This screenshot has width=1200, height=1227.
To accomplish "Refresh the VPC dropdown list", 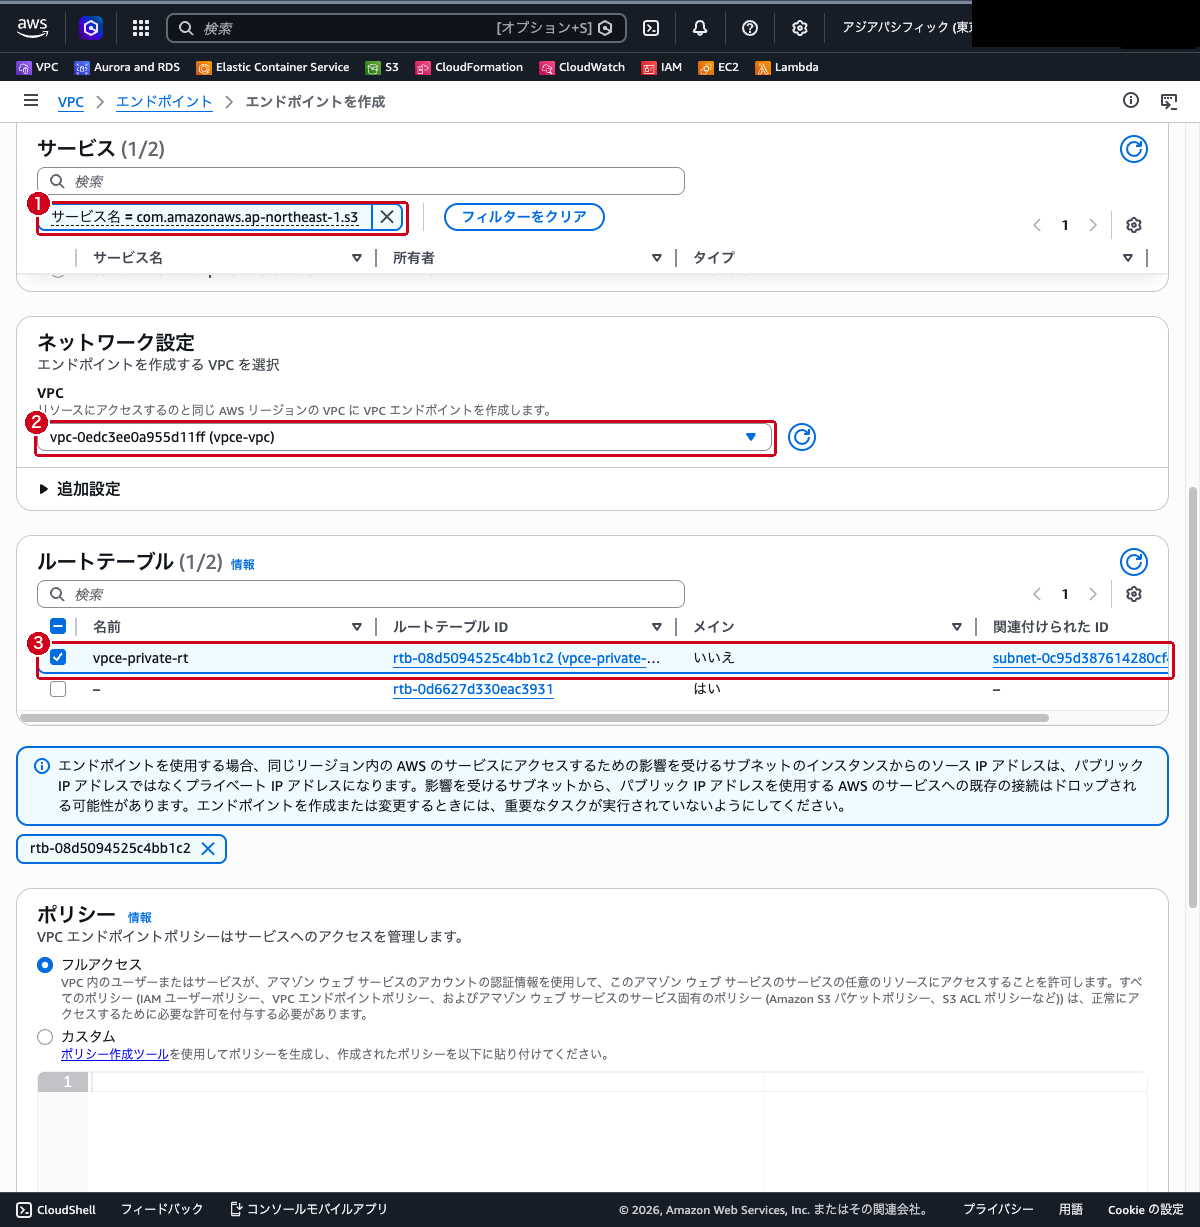I will pyautogui.click(x=802, y=437).
